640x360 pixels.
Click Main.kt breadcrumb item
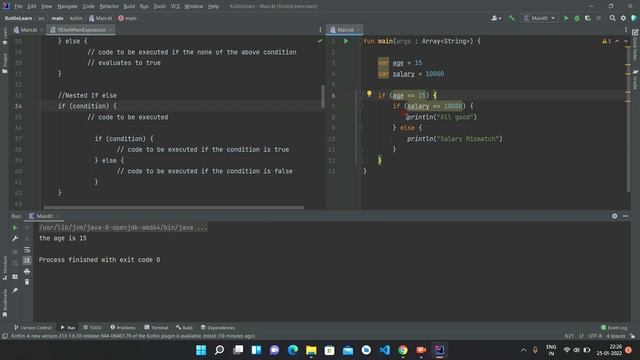(100, 18)
